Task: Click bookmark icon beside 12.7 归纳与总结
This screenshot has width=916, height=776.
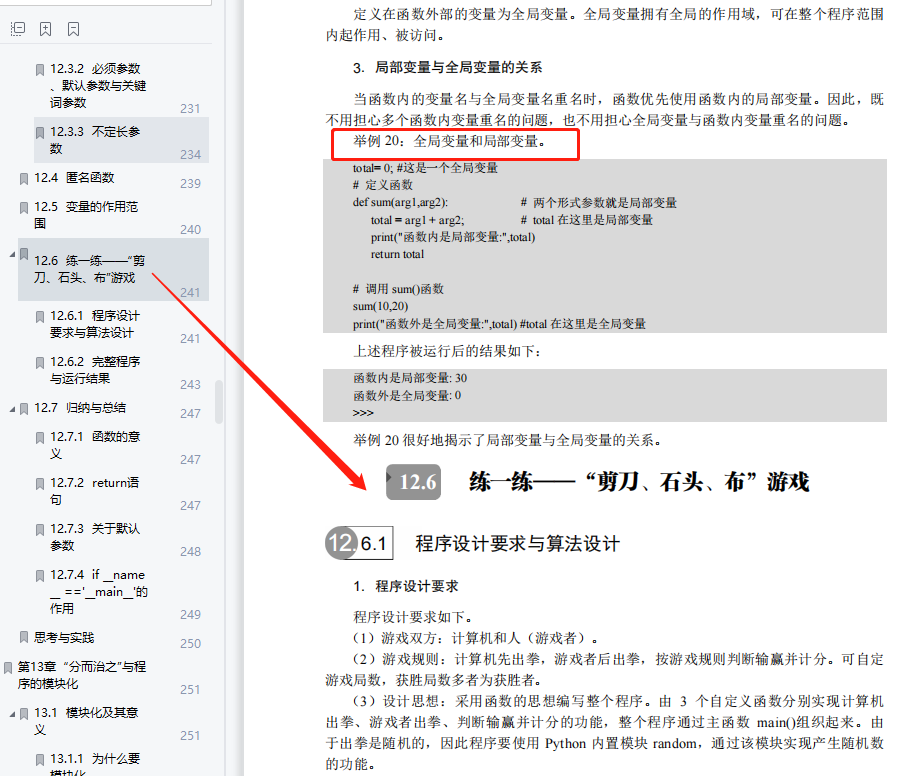Action: click(x=24, y=409)
